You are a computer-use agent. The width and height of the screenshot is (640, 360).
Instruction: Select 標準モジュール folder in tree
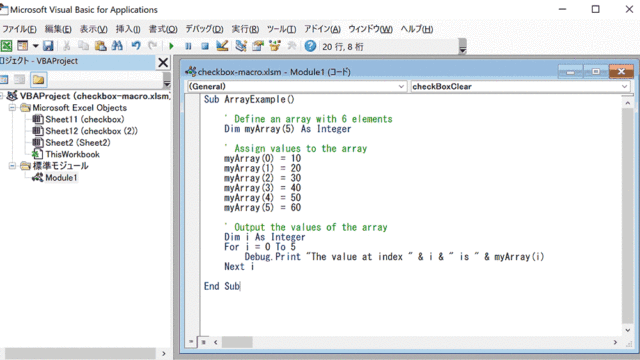60,166
